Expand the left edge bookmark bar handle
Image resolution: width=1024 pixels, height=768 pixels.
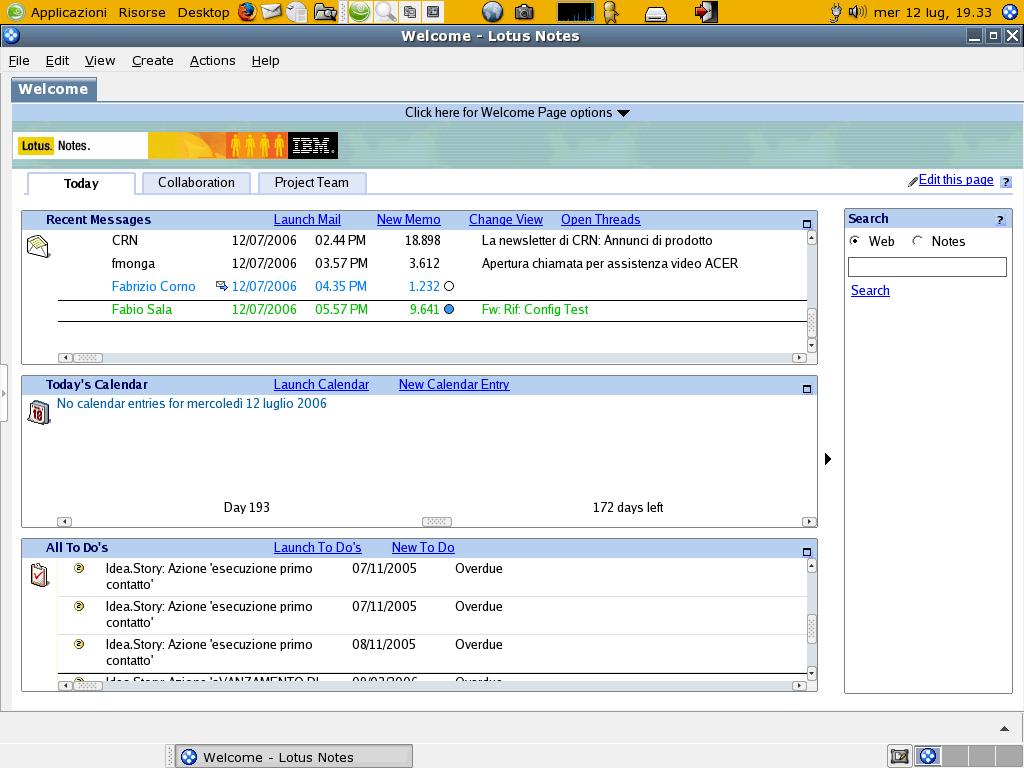4,393
